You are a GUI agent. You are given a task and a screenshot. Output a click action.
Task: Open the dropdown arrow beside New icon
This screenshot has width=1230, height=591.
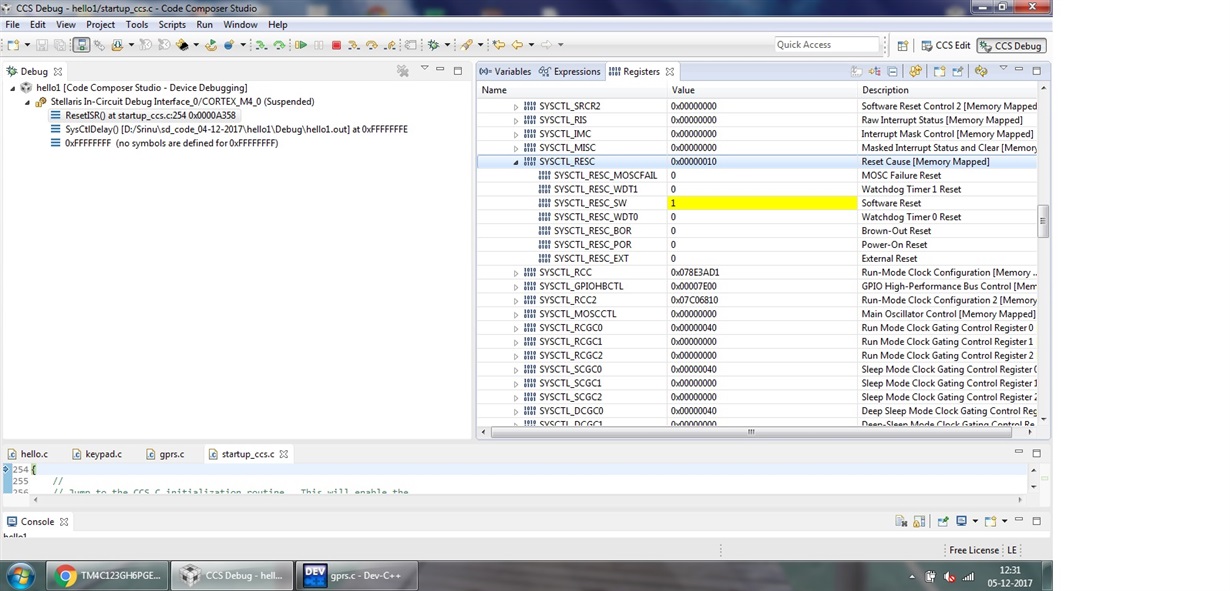(27, 45)
